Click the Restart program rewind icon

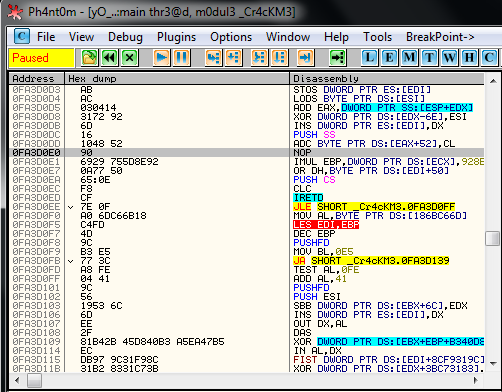(x=110, y=58)
